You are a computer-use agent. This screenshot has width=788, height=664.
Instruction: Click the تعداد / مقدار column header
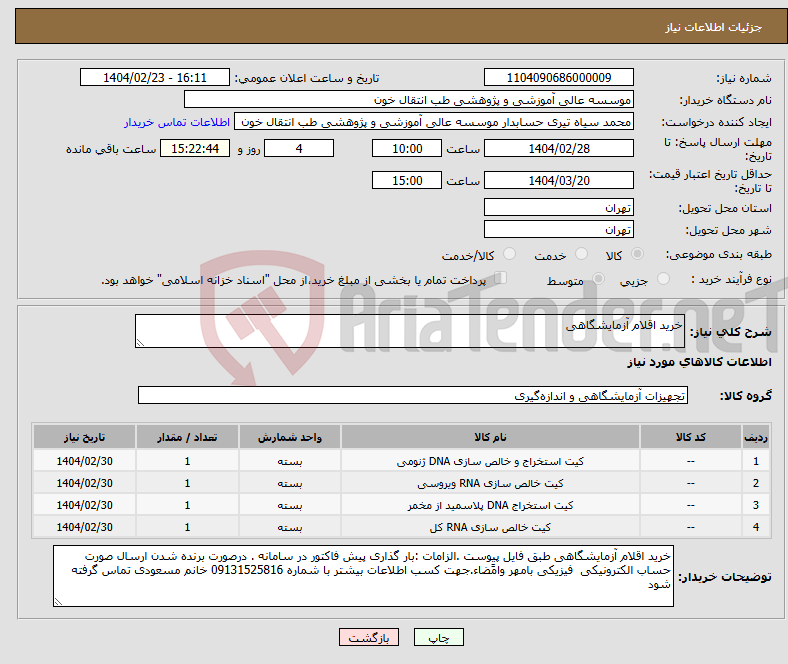tap(187, 437)
